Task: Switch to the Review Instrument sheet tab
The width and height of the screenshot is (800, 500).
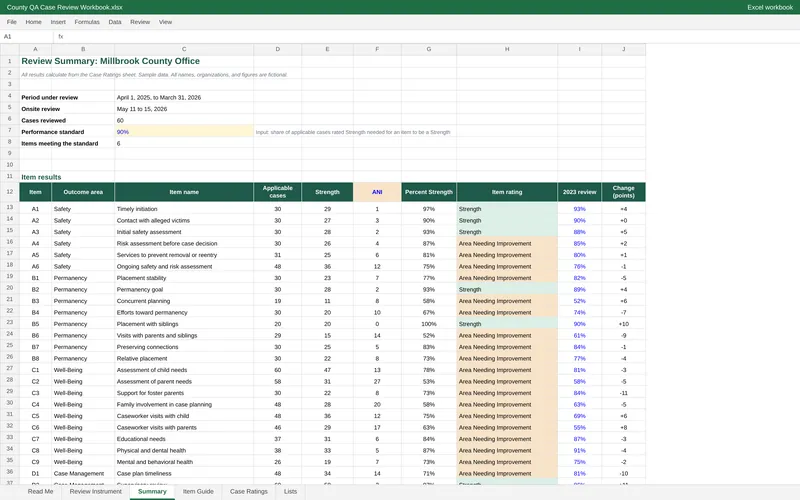Action: coord(95,491)
